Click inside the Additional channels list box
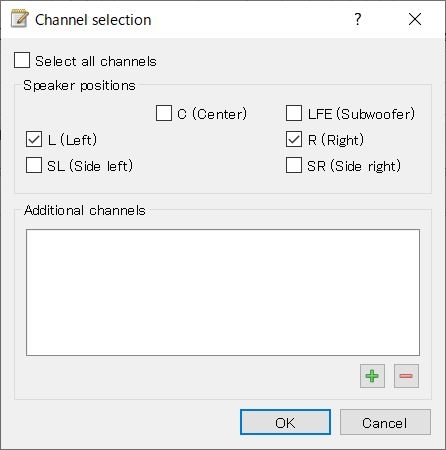This screenshot has height=450, width=446. click(x=223, y=292)
